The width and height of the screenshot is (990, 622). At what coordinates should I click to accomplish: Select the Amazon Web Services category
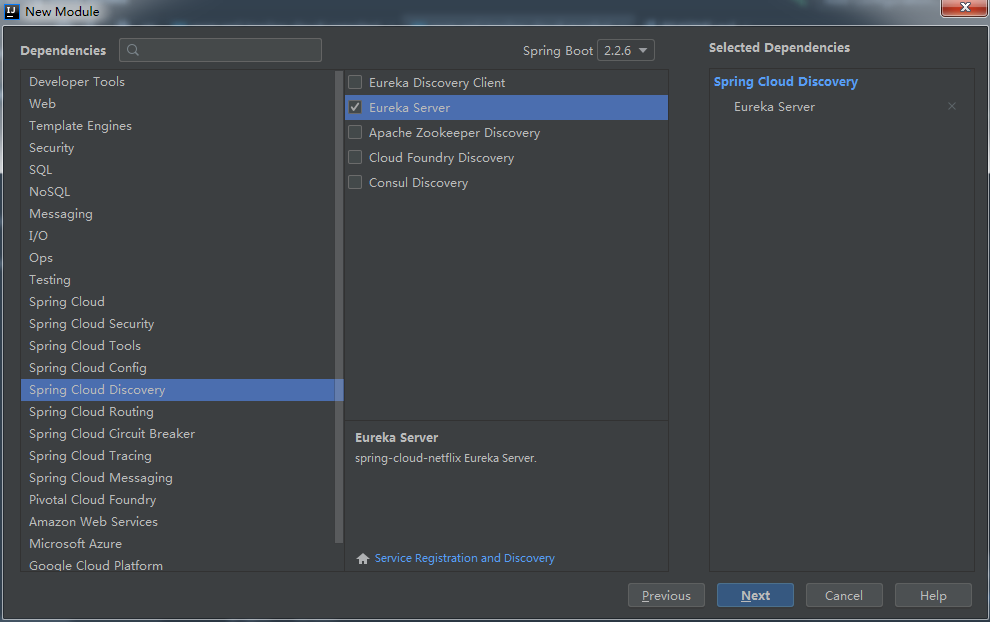click(x=93, y=521)
